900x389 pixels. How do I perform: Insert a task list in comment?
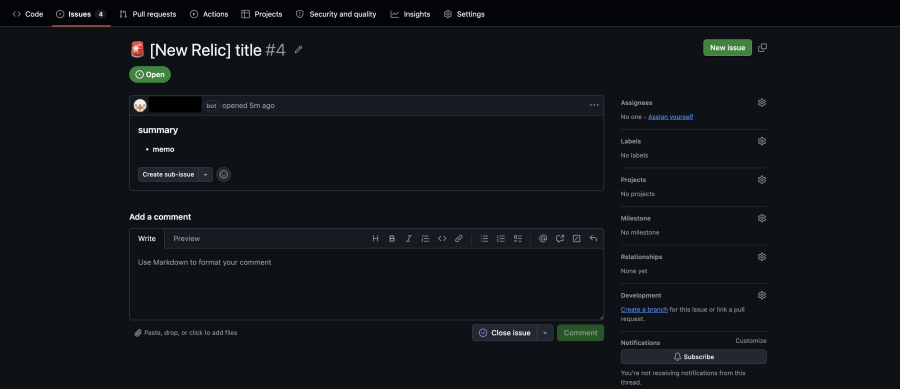pyautogui.click(x=518, y=239)
